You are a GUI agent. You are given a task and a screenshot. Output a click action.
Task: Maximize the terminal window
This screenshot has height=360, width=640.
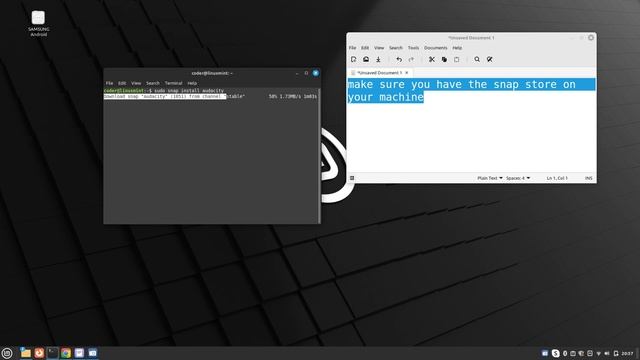point(306,73)
